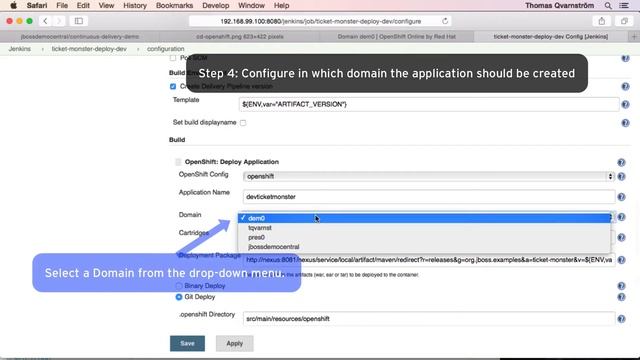Click the Apply button
640x360 pixels.
click(x=235, y=344)
